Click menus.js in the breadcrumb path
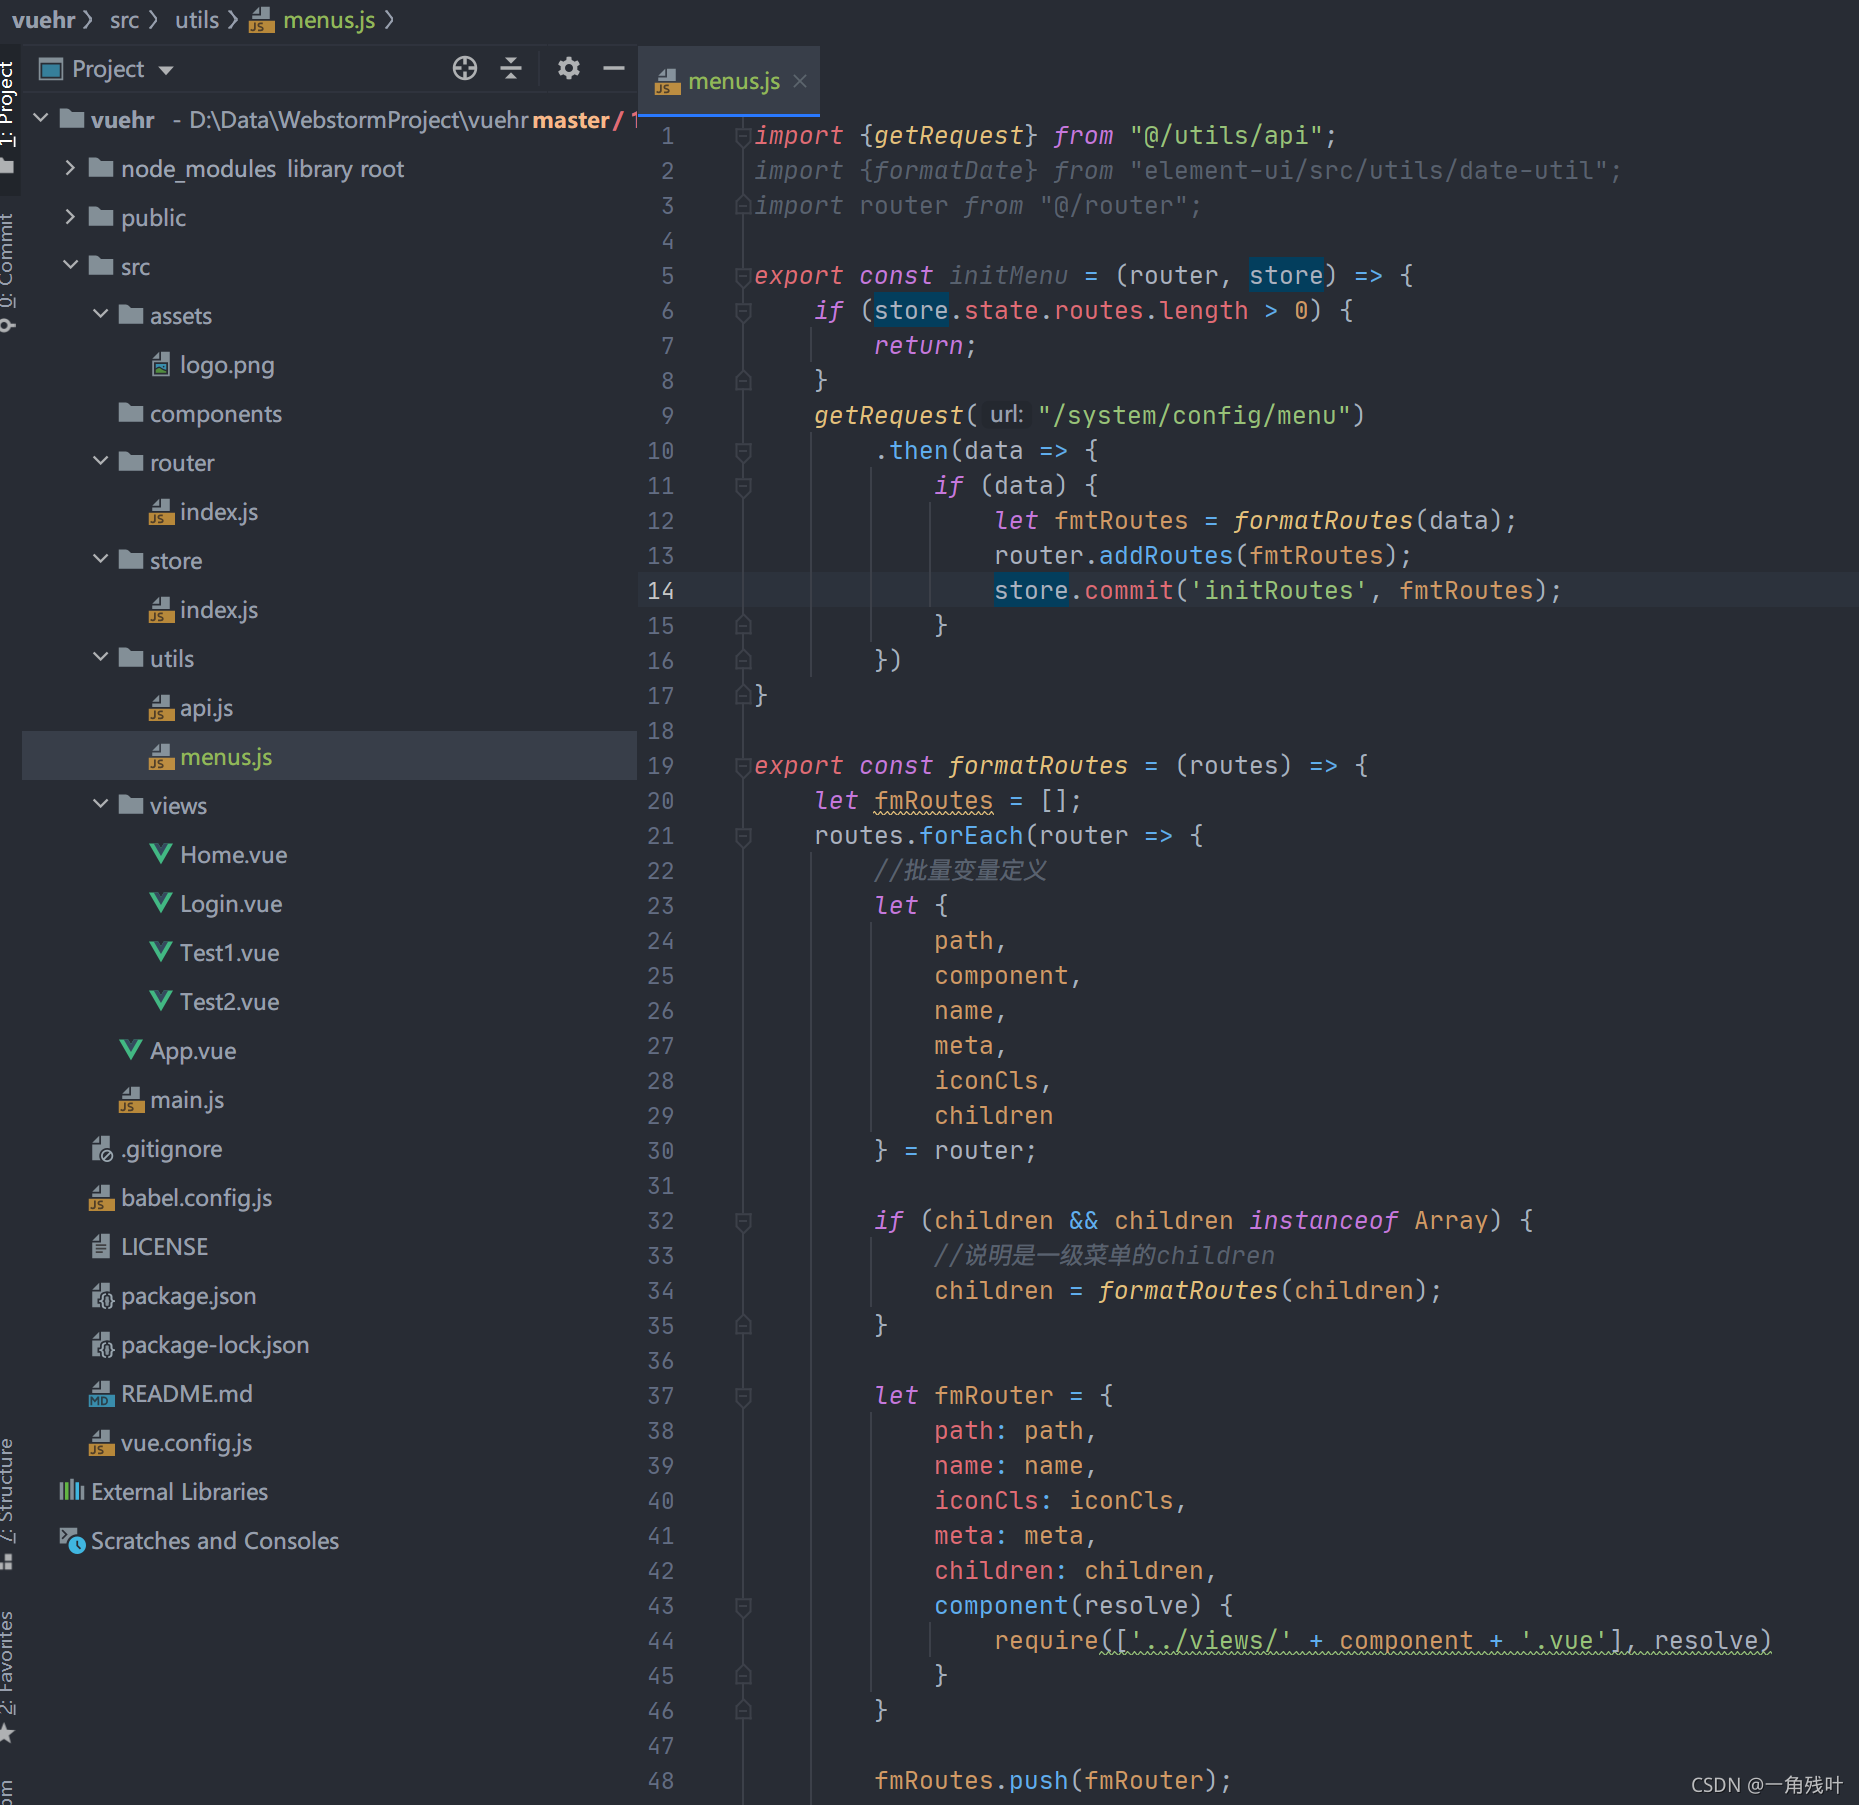1859x1805 pixels. click(x=329, y=20)
